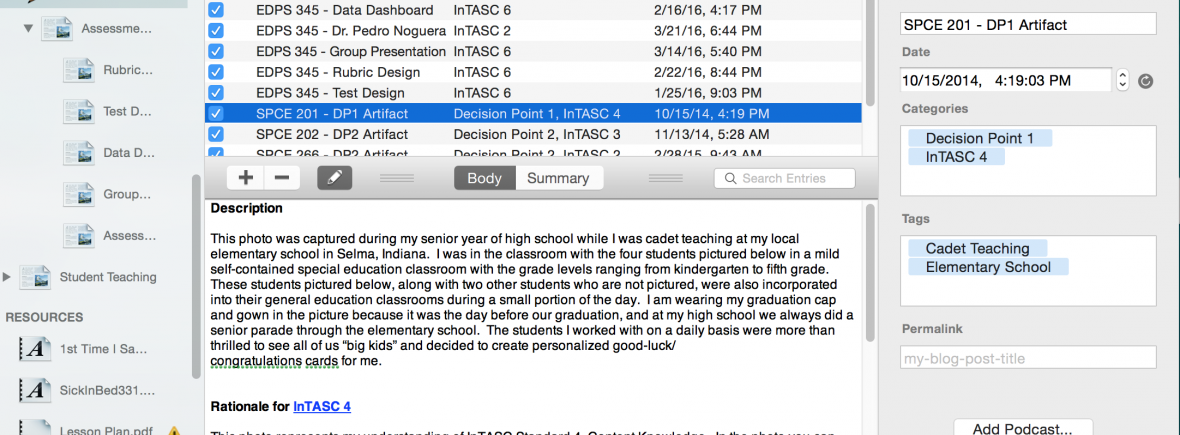Open the 1st Time I Sa... resource icon
This screenshot has width=1180, height=435.
pyautogui.click(x=36, y=349)
